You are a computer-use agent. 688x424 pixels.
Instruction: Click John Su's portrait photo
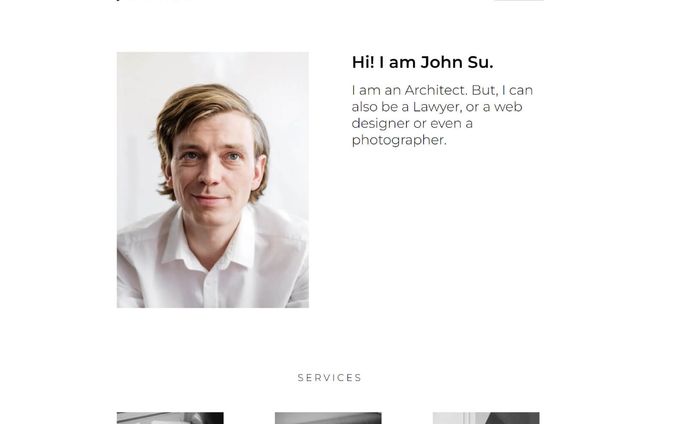pos(213,180)
